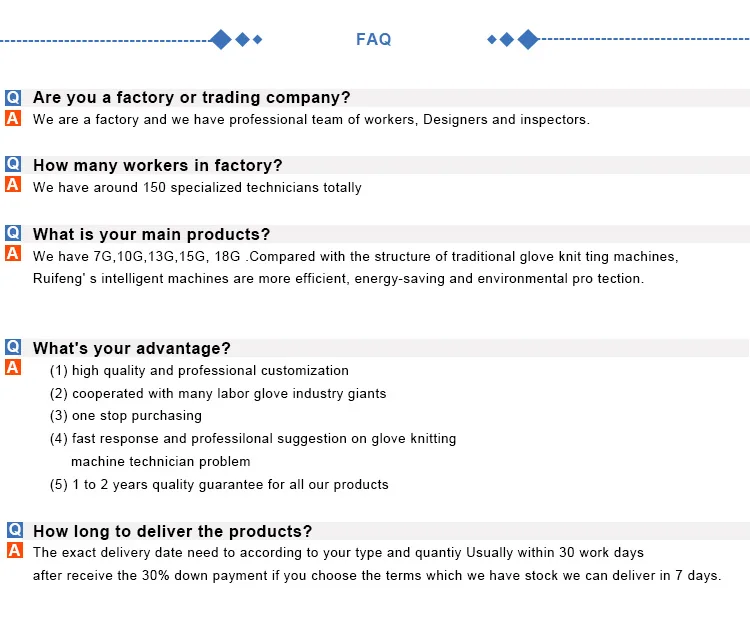Select the "Are you a factory or trading company?" heading
This screenshot has height=635, width=750.
pyautogui.click(x=191, y=98)
